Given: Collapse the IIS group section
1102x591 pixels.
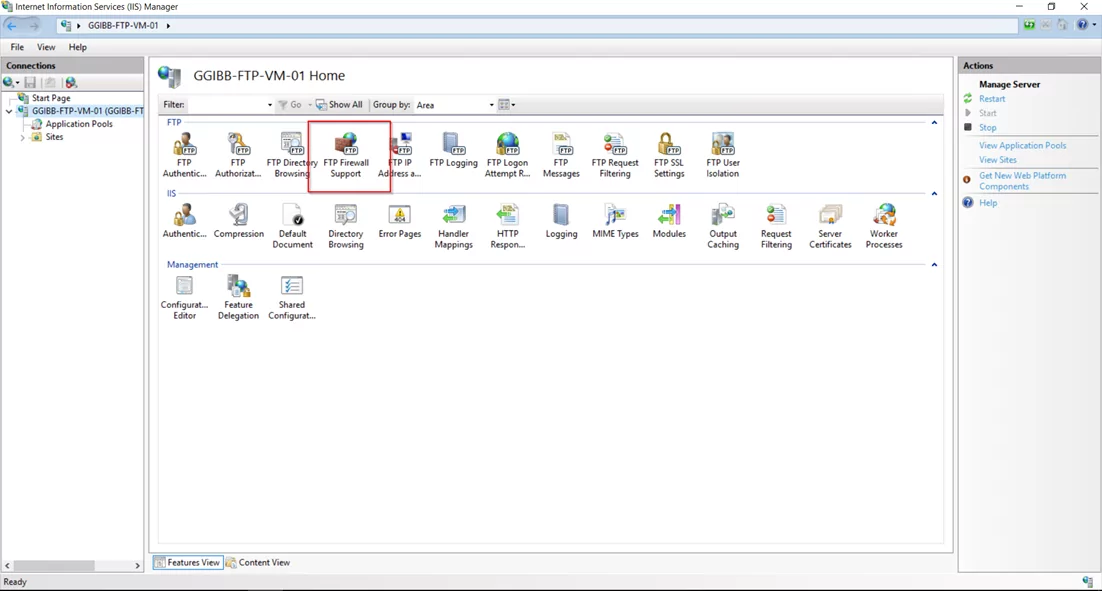Looking at the screenshot, I should pyautogui.click(x=934, y=194).
